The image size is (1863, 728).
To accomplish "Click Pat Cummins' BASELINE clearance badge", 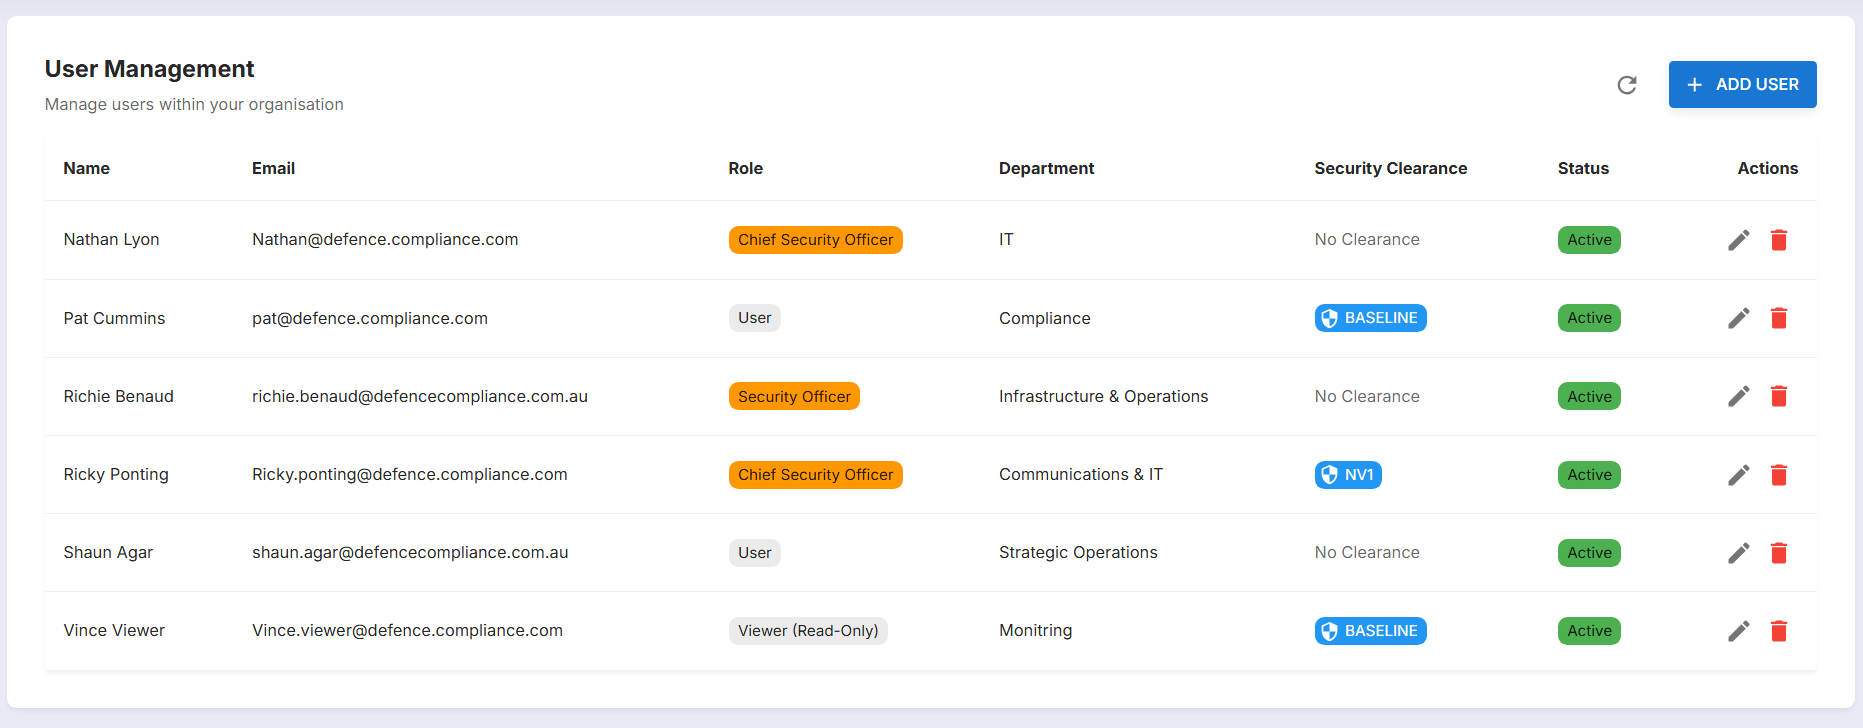I will (x=1370, y=318).
